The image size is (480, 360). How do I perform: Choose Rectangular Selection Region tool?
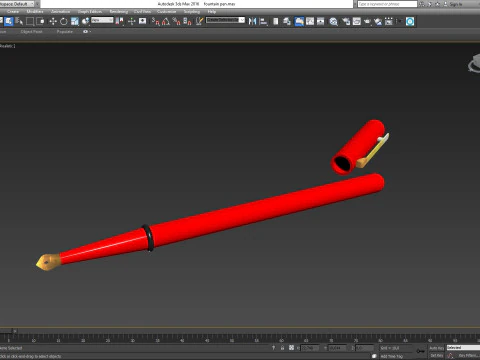pos(30,21)
